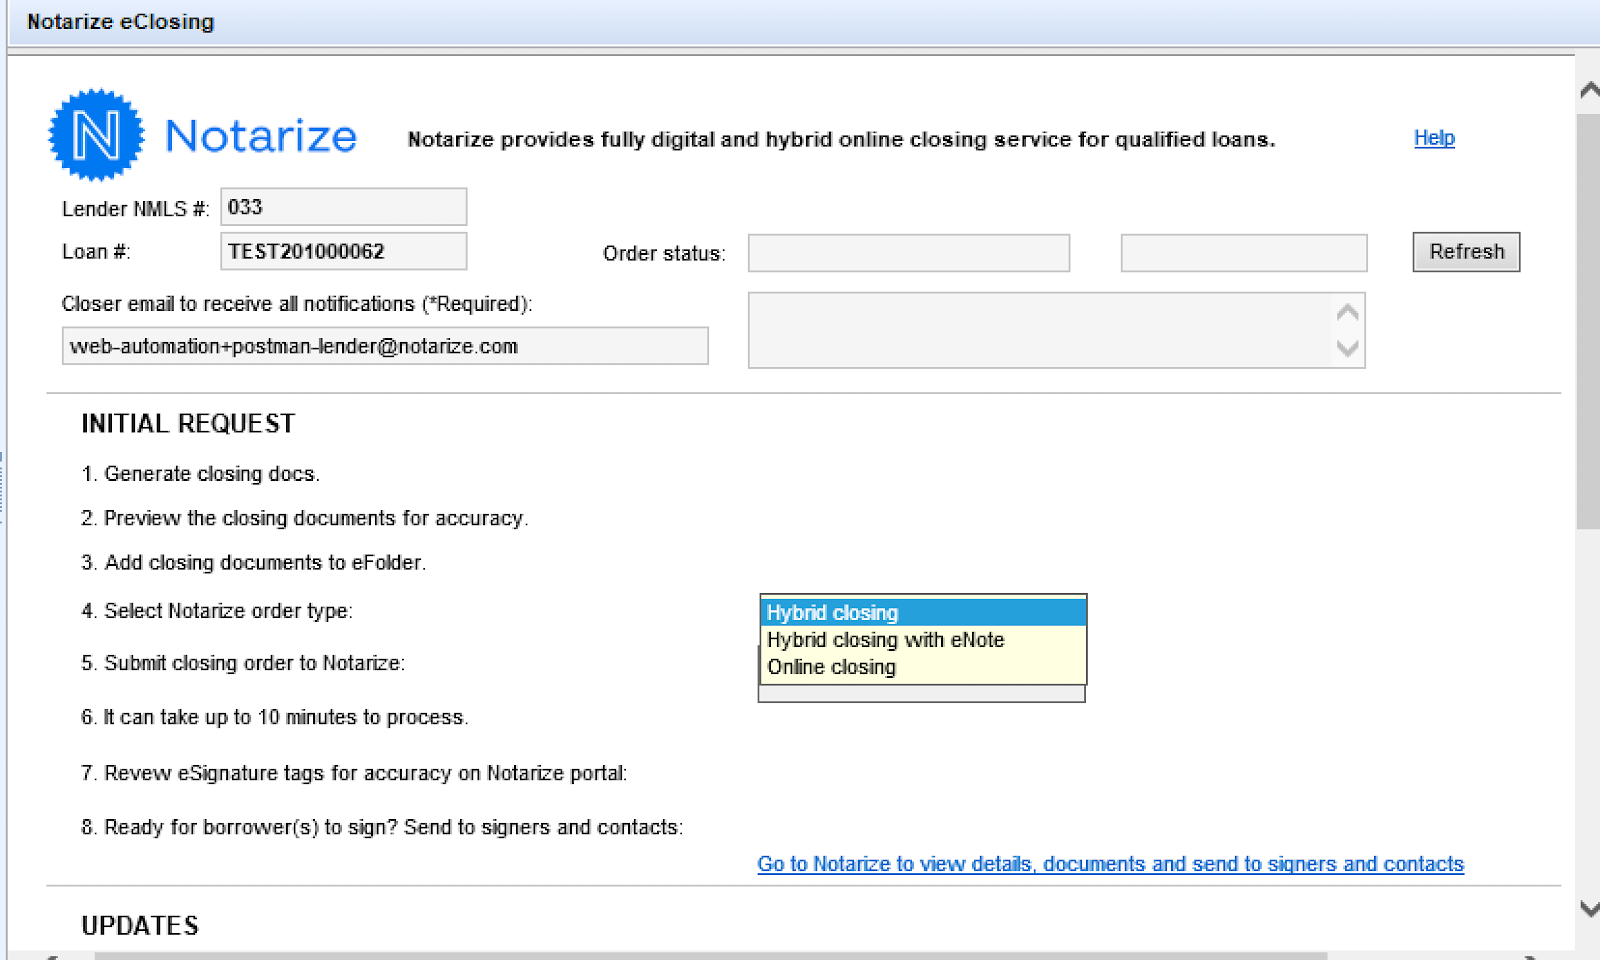The image size is (1600, 960).
Task: Click 'Preview the closing documents for accuracy' step
Action: coord(305,518)
